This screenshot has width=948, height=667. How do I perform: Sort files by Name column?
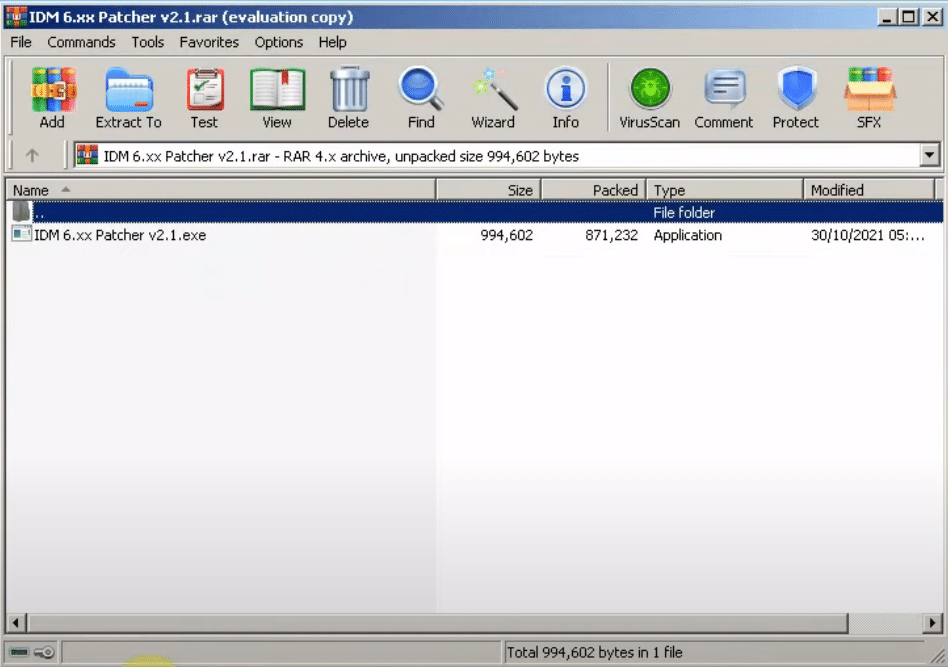pos(221,190)
